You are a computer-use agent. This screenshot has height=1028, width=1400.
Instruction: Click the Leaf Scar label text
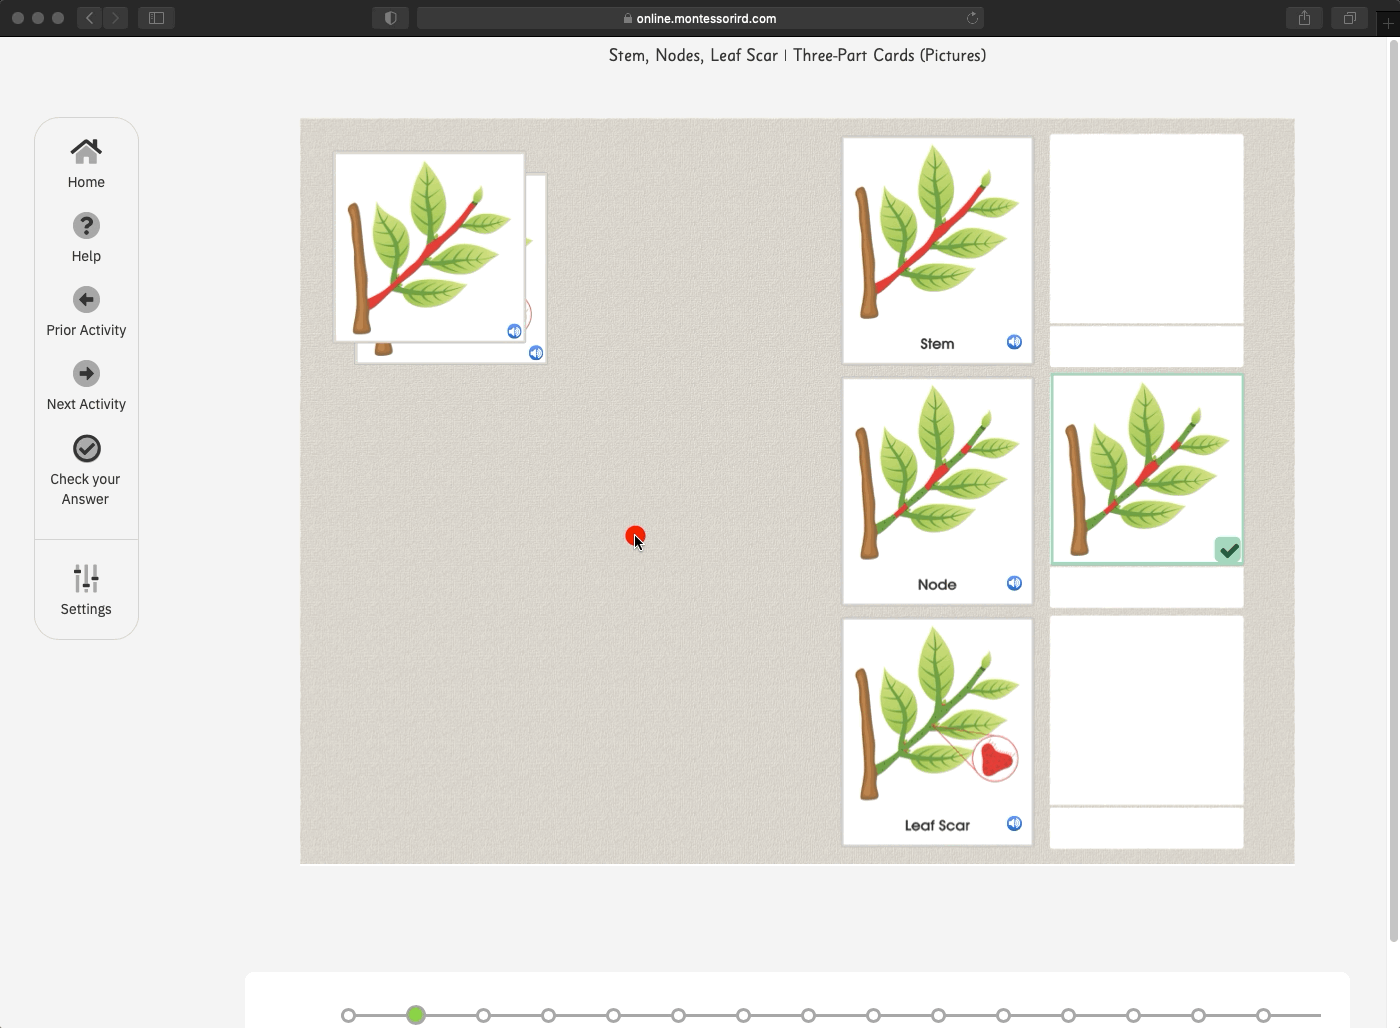(937, 825)
